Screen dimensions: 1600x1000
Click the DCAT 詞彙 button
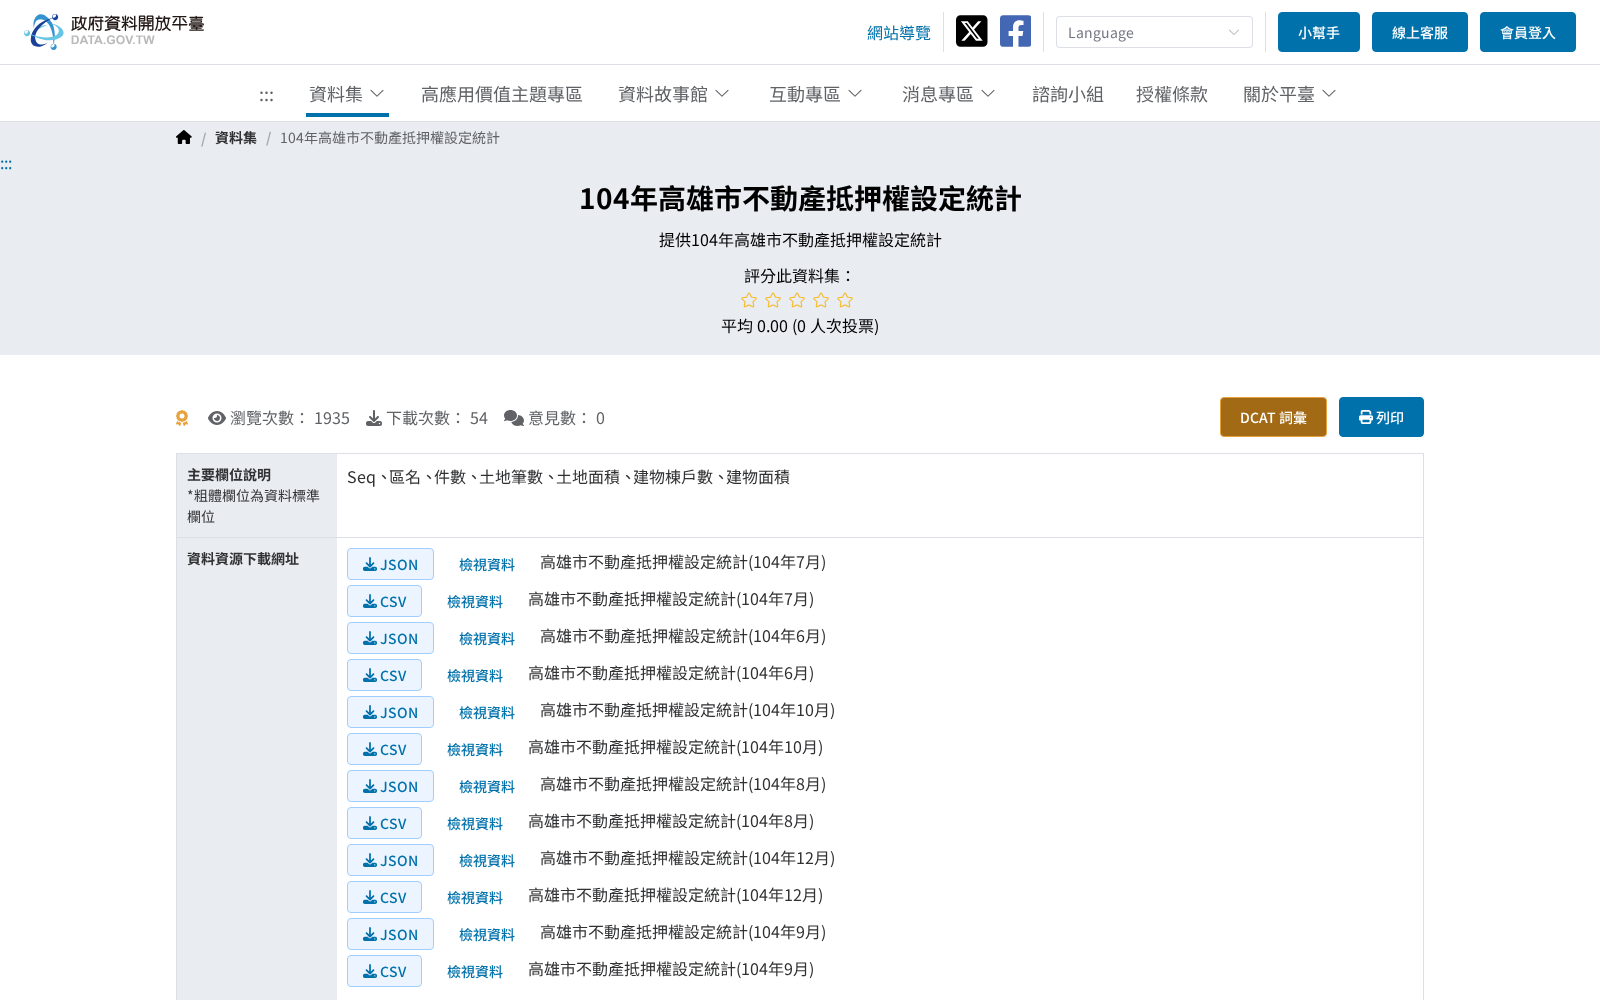(x=1273, y=417)
